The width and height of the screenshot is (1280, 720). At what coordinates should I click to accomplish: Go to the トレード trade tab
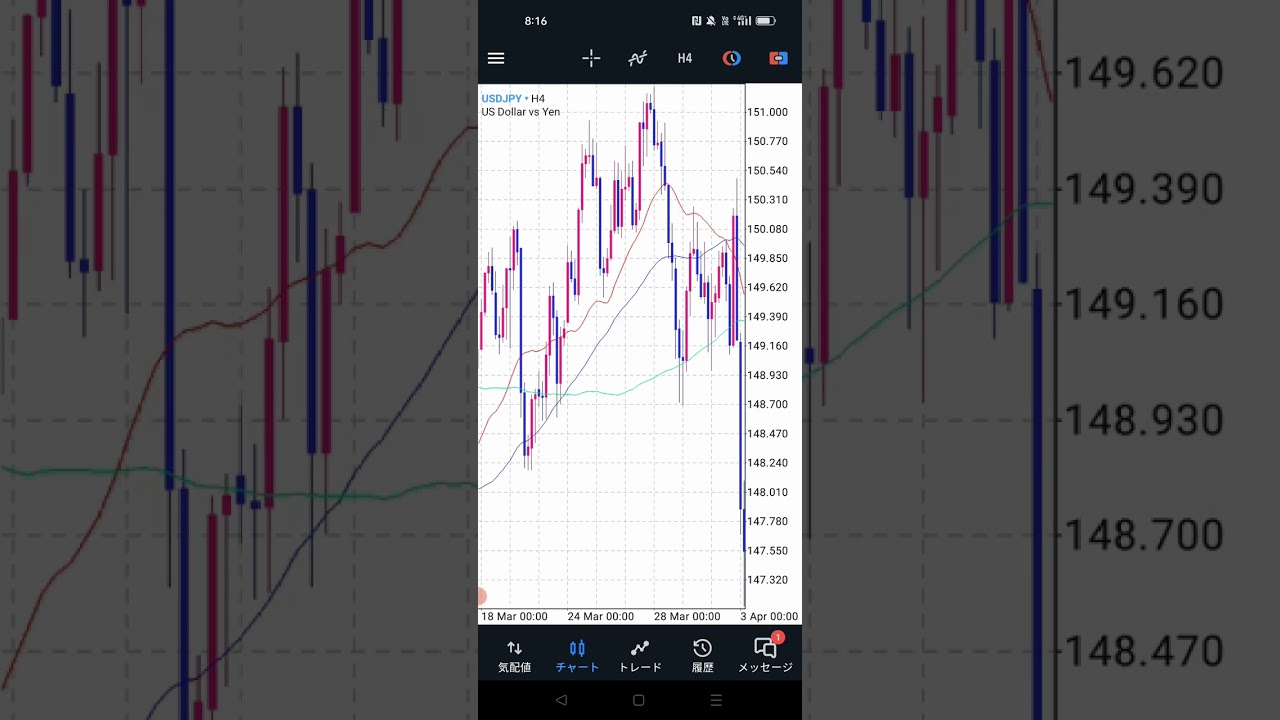(x=640, y=656)
